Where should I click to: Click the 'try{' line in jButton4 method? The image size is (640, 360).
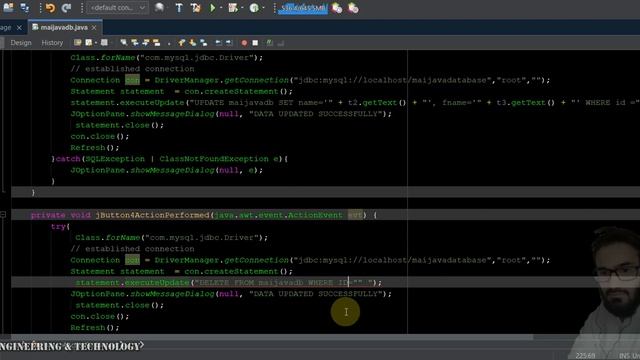(x=60, y=226)
